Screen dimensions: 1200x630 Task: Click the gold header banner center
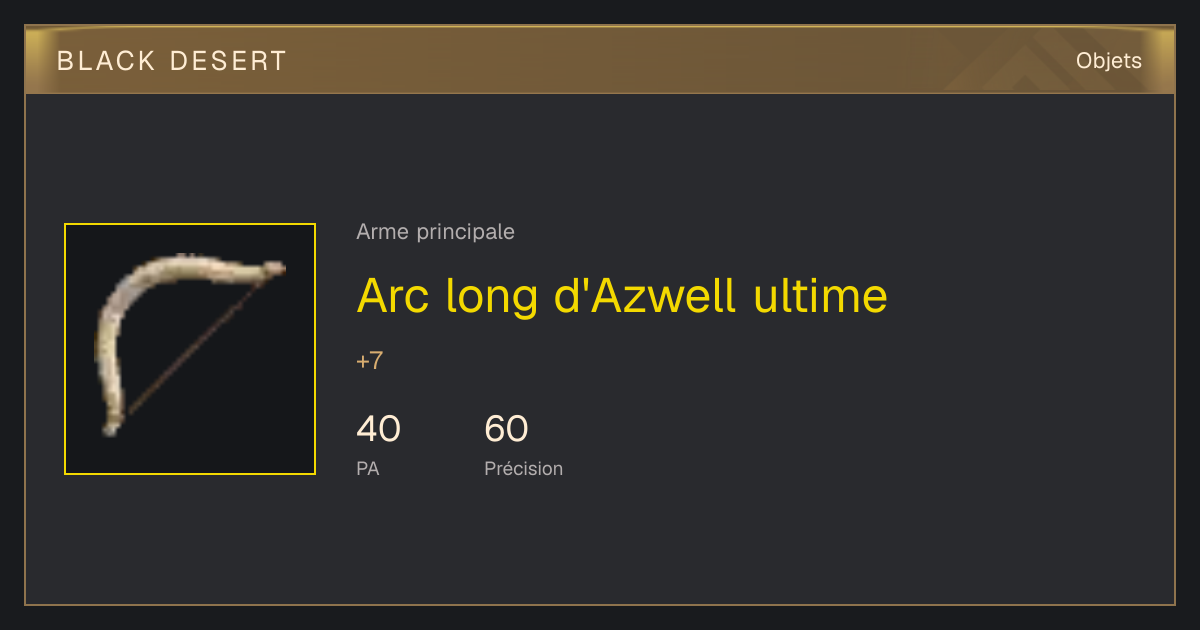(600, 61)
